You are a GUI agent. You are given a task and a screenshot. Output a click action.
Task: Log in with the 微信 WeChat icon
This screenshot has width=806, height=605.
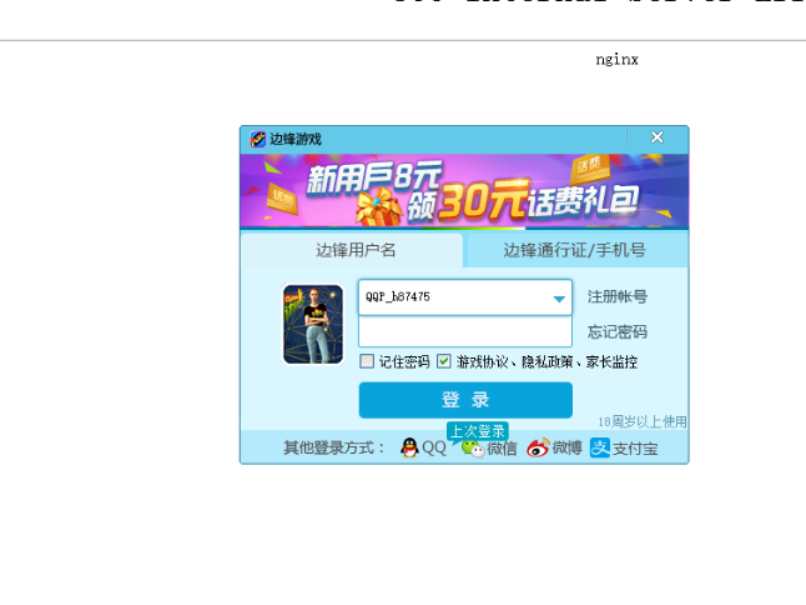point(472,449)
